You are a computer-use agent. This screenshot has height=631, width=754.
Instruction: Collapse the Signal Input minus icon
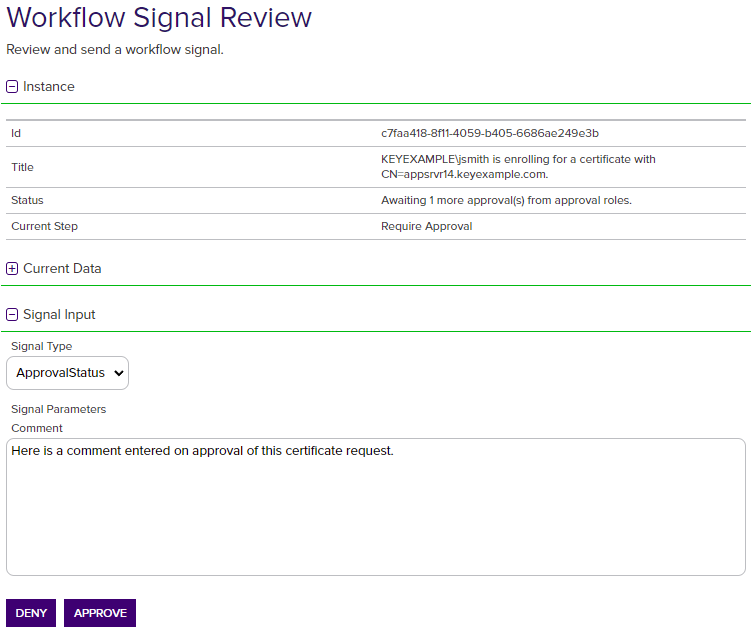(12, 315)
